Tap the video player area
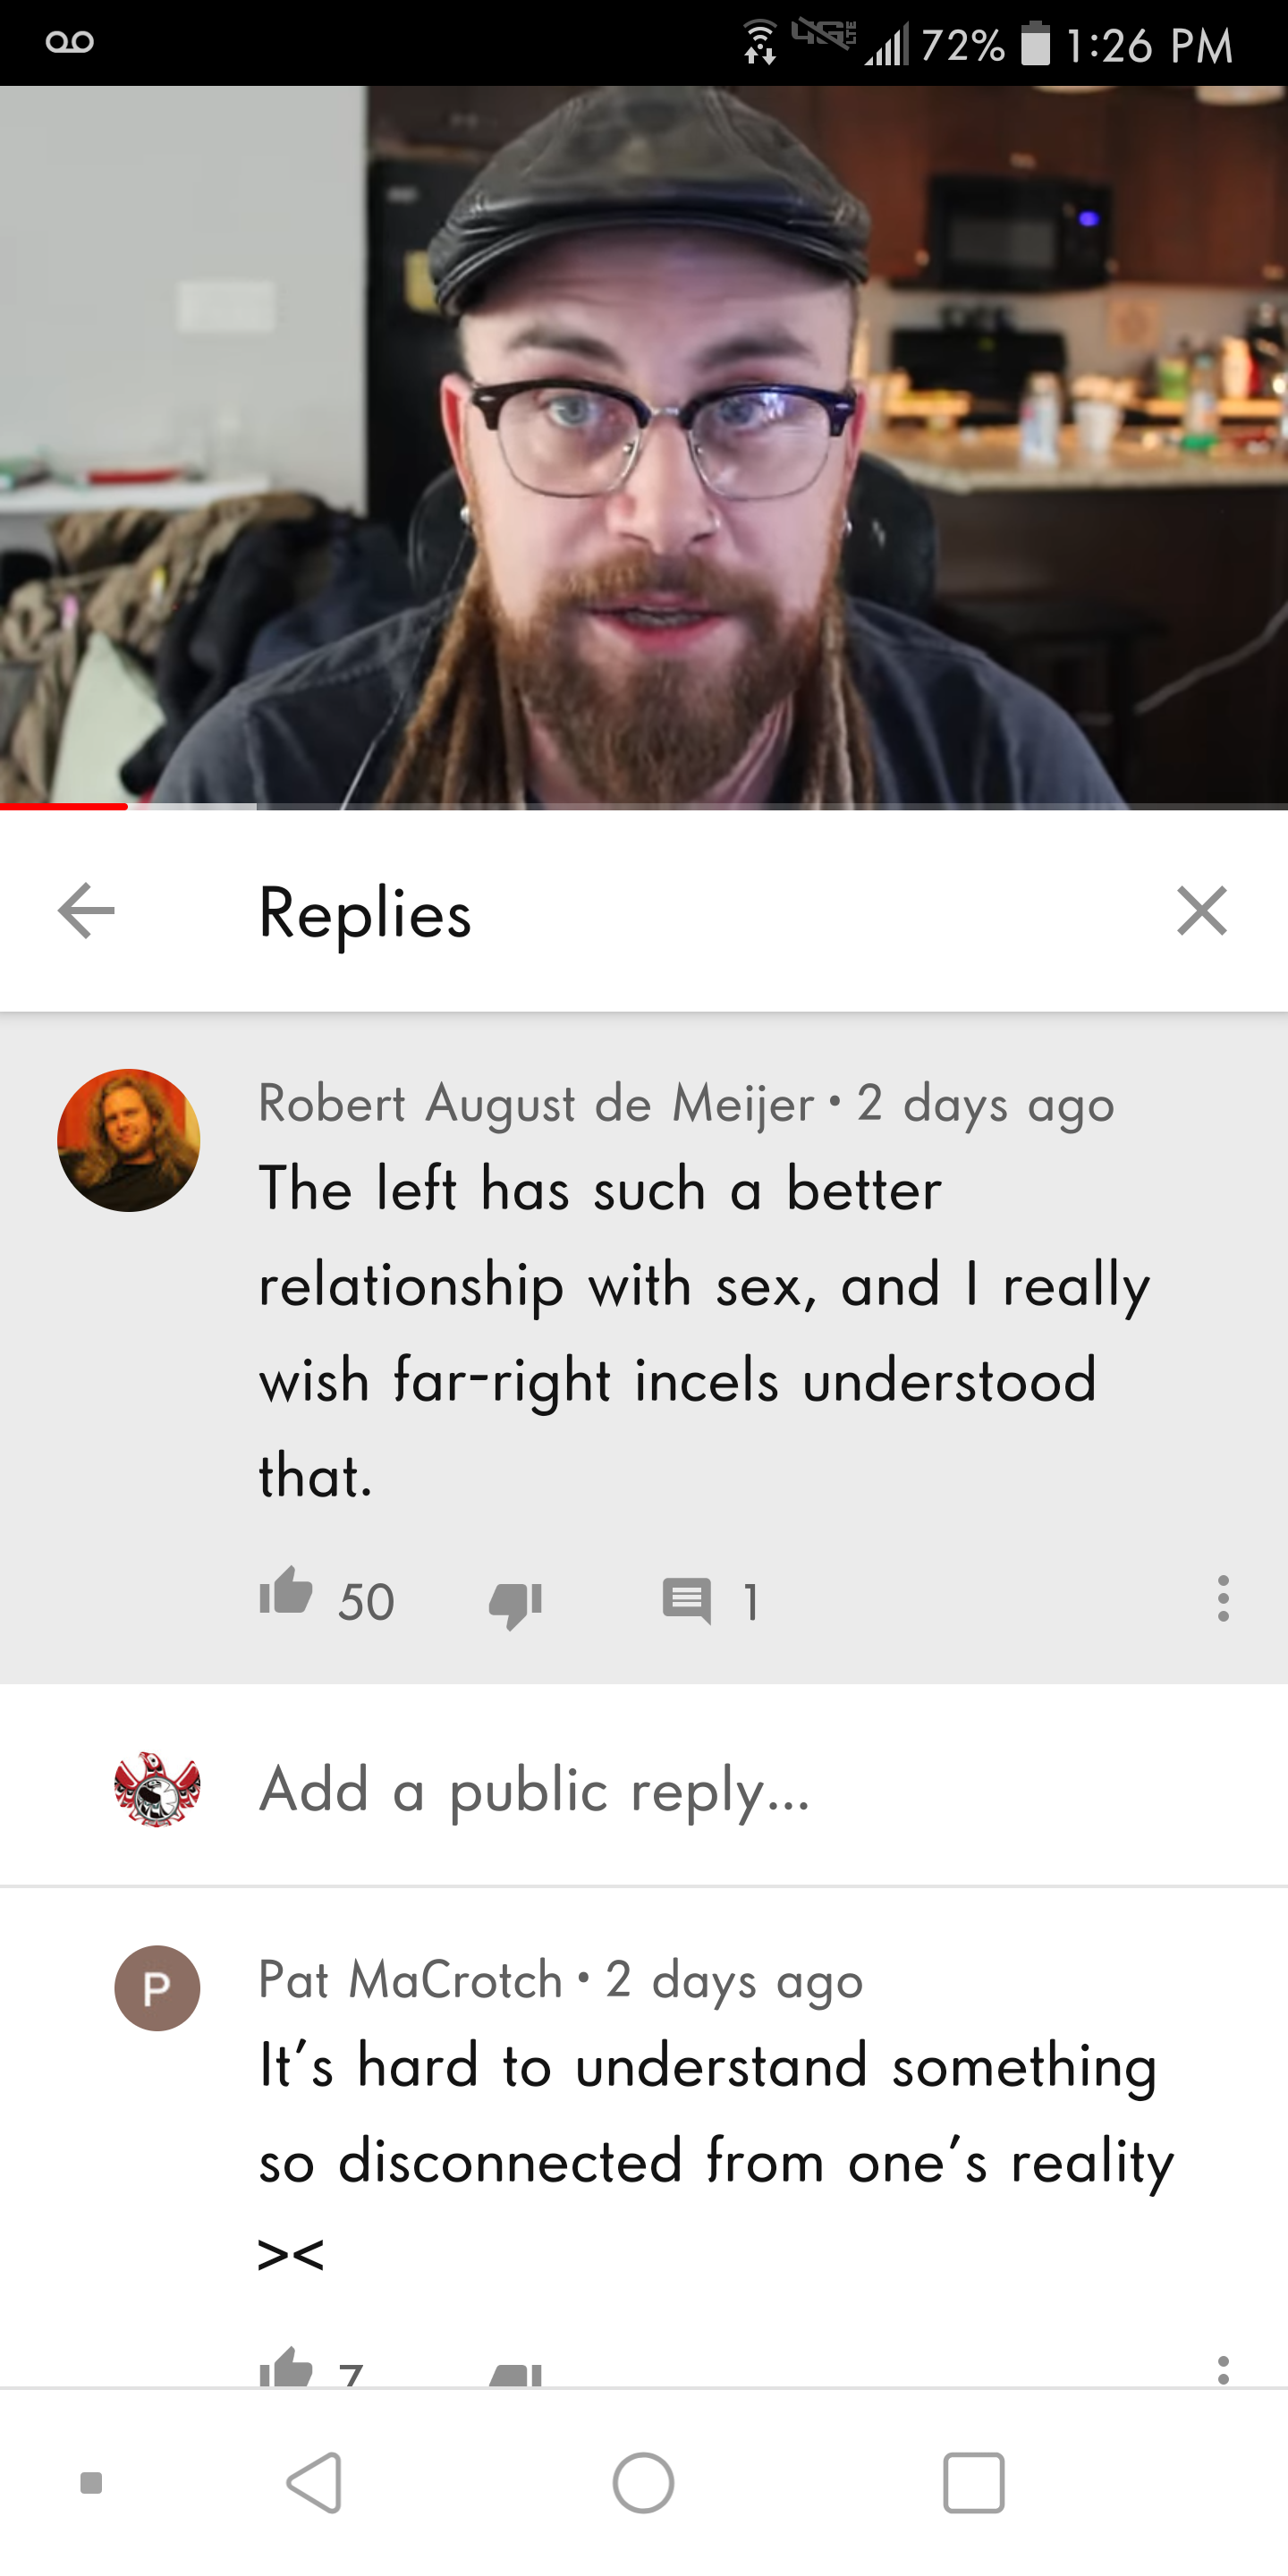Image resolution: width=1288 pixels, height=2576 pixels. (644, 447)
